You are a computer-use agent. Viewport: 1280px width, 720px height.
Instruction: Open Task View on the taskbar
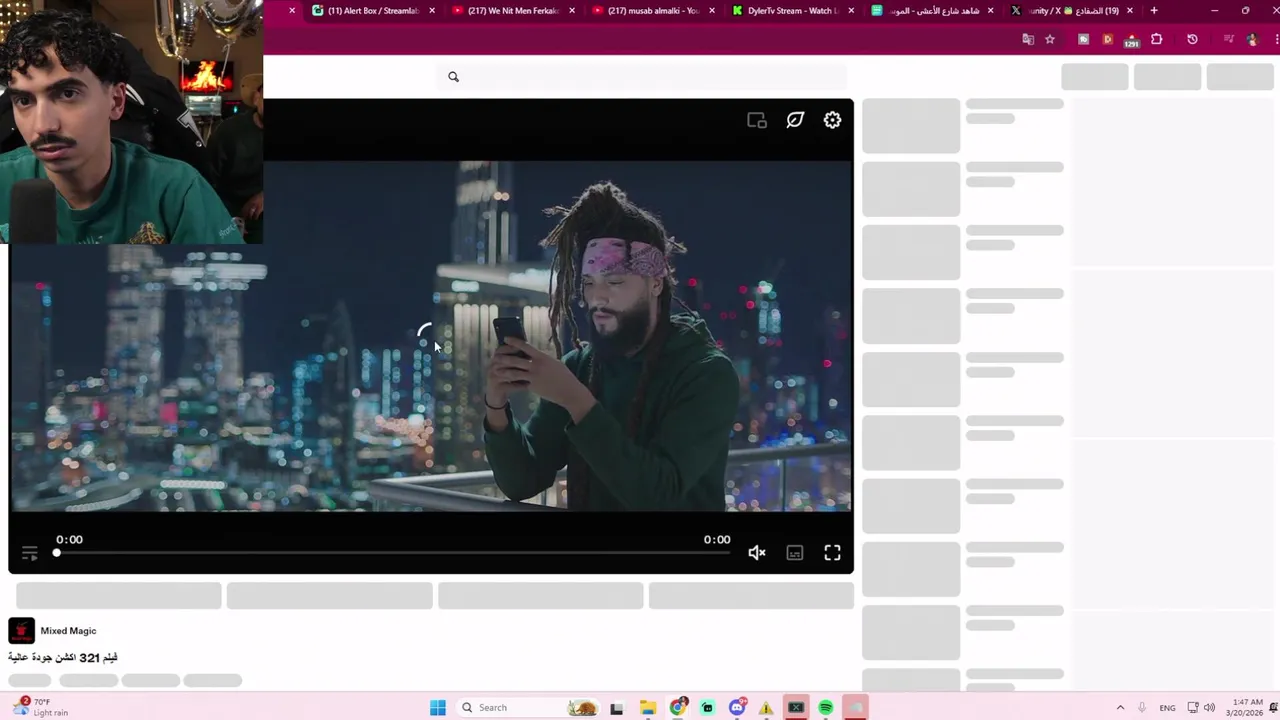click(x=617, y=708)
